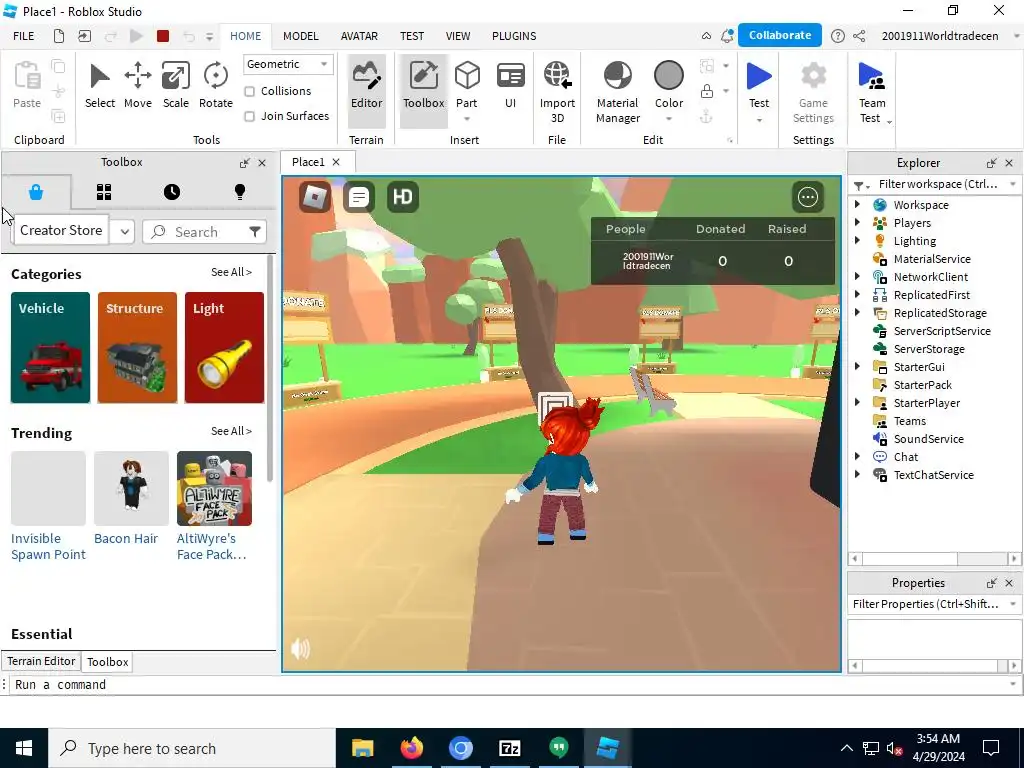Image resolution: width=1024 pixels, height=768 pixels.
Task: Expand StarterGui in Explorer
Action: (857, 366)
